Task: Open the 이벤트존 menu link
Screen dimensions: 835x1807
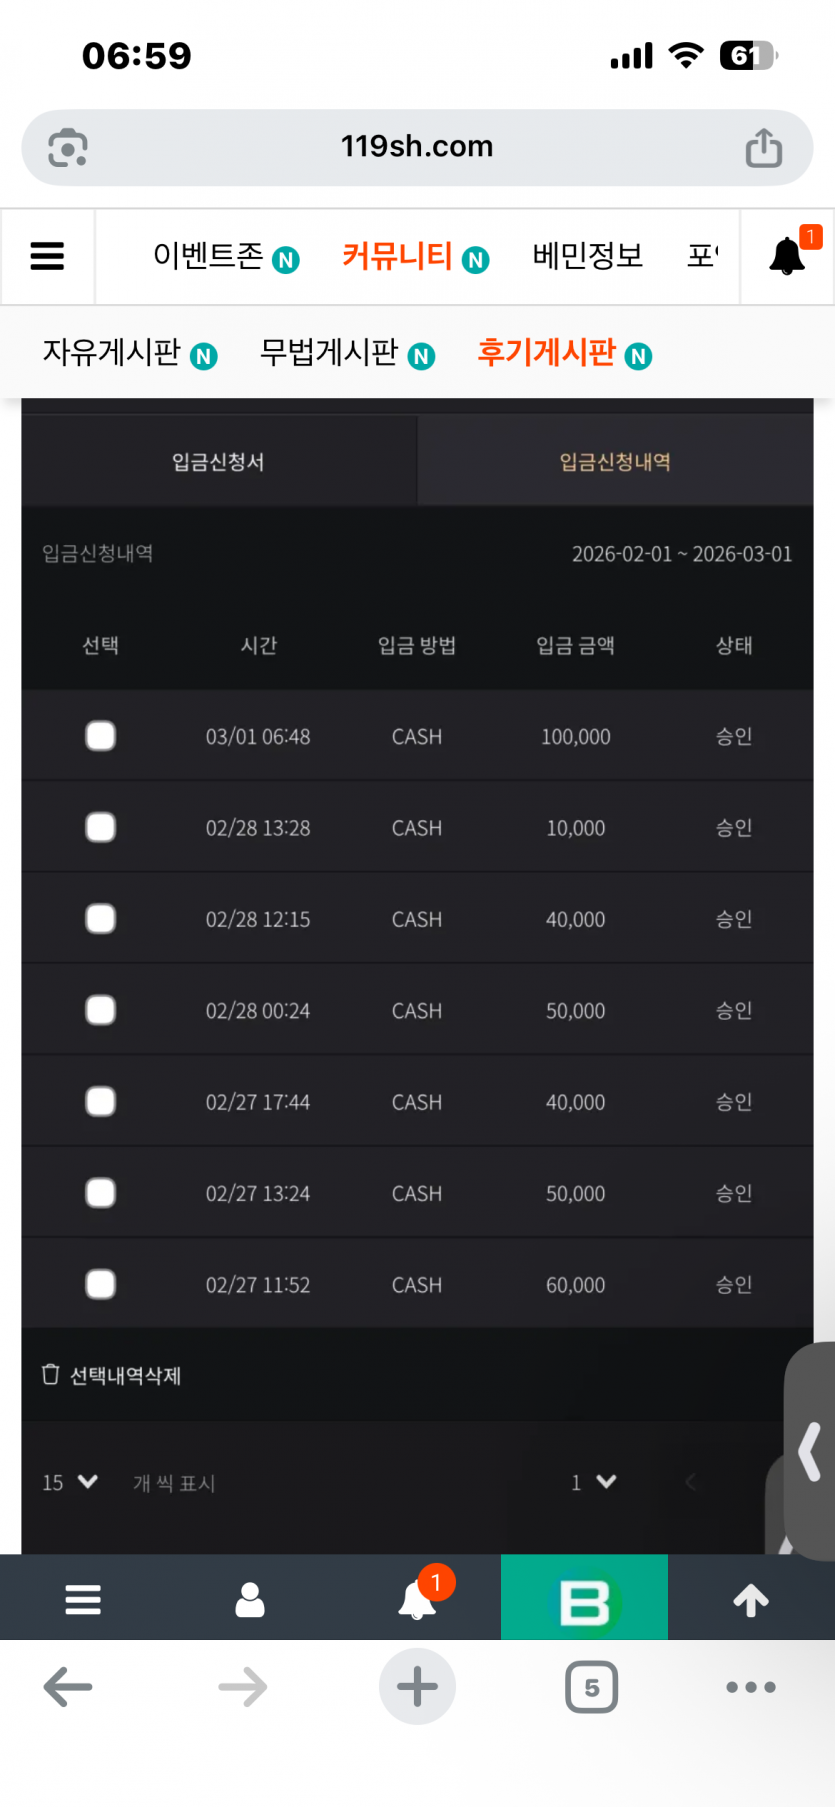Action: tap(225, 257)
